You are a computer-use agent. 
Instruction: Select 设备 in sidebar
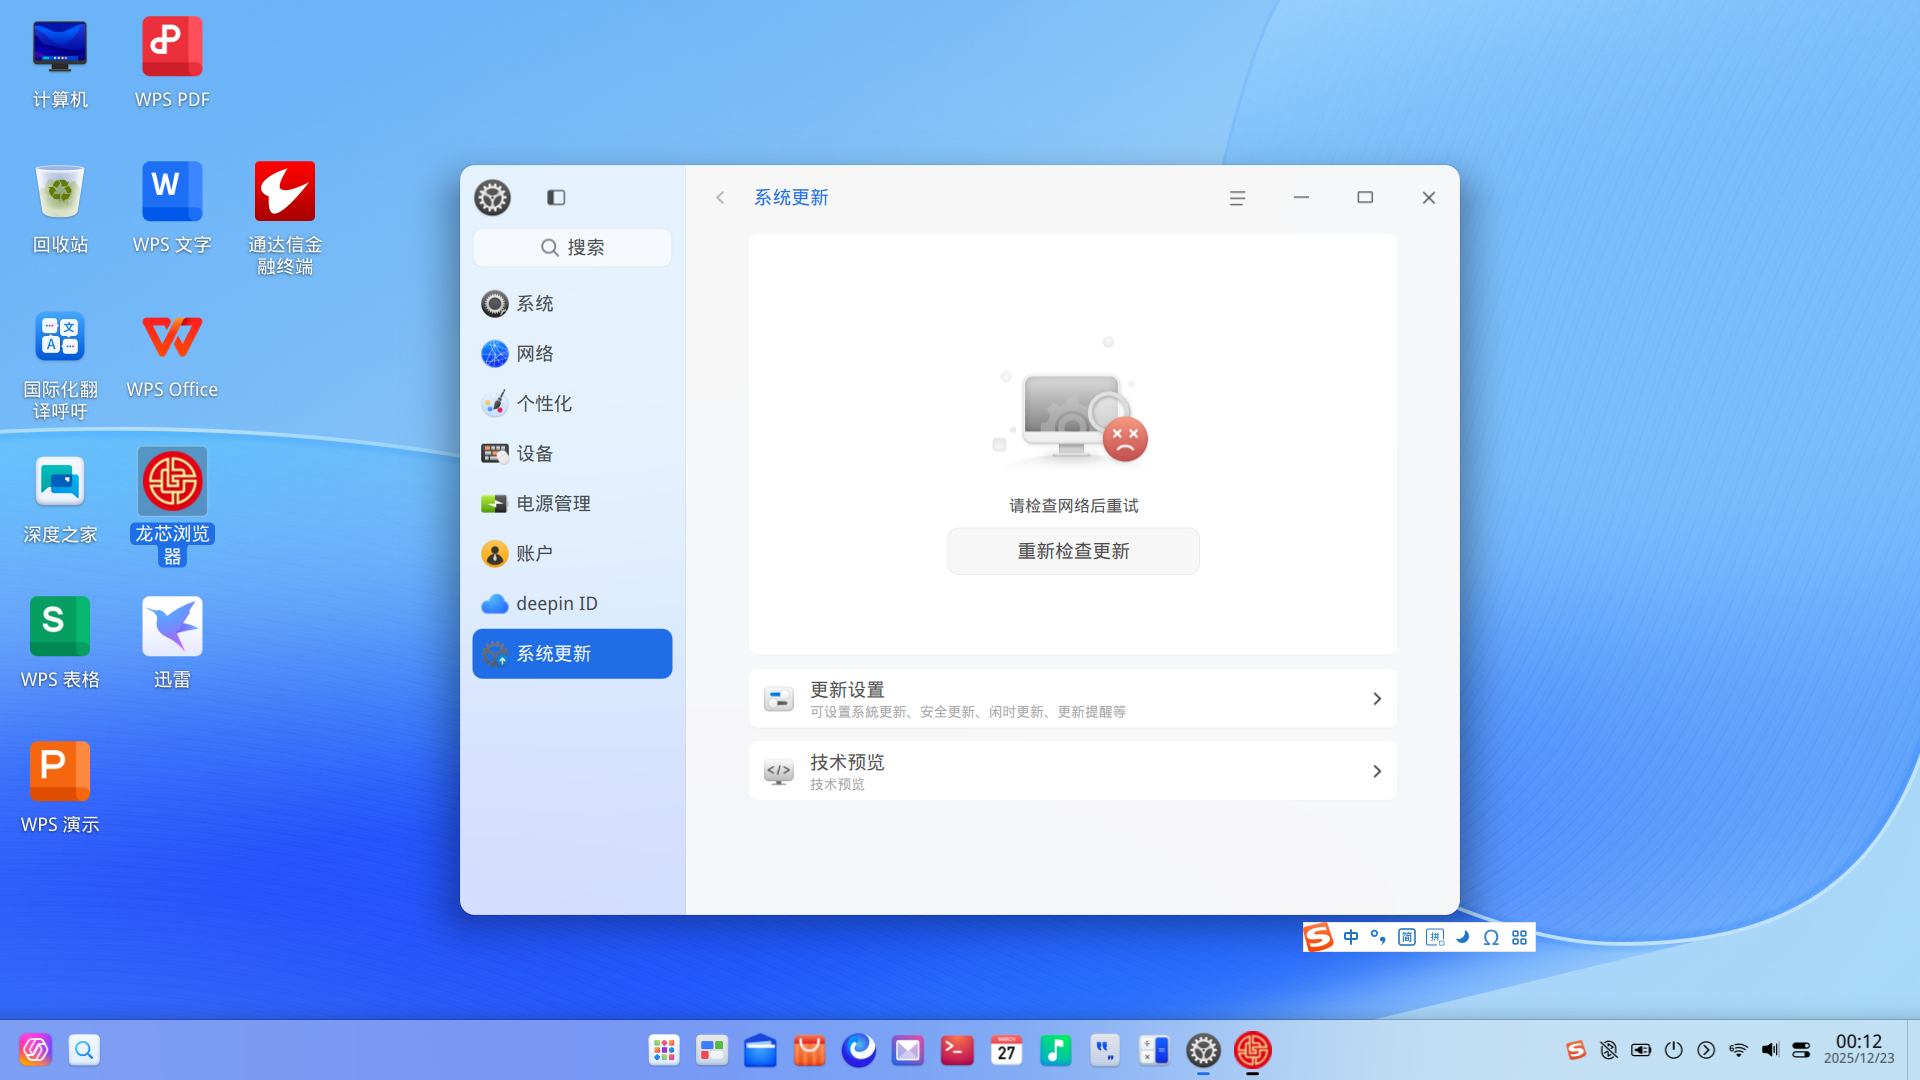coord(572,453)
